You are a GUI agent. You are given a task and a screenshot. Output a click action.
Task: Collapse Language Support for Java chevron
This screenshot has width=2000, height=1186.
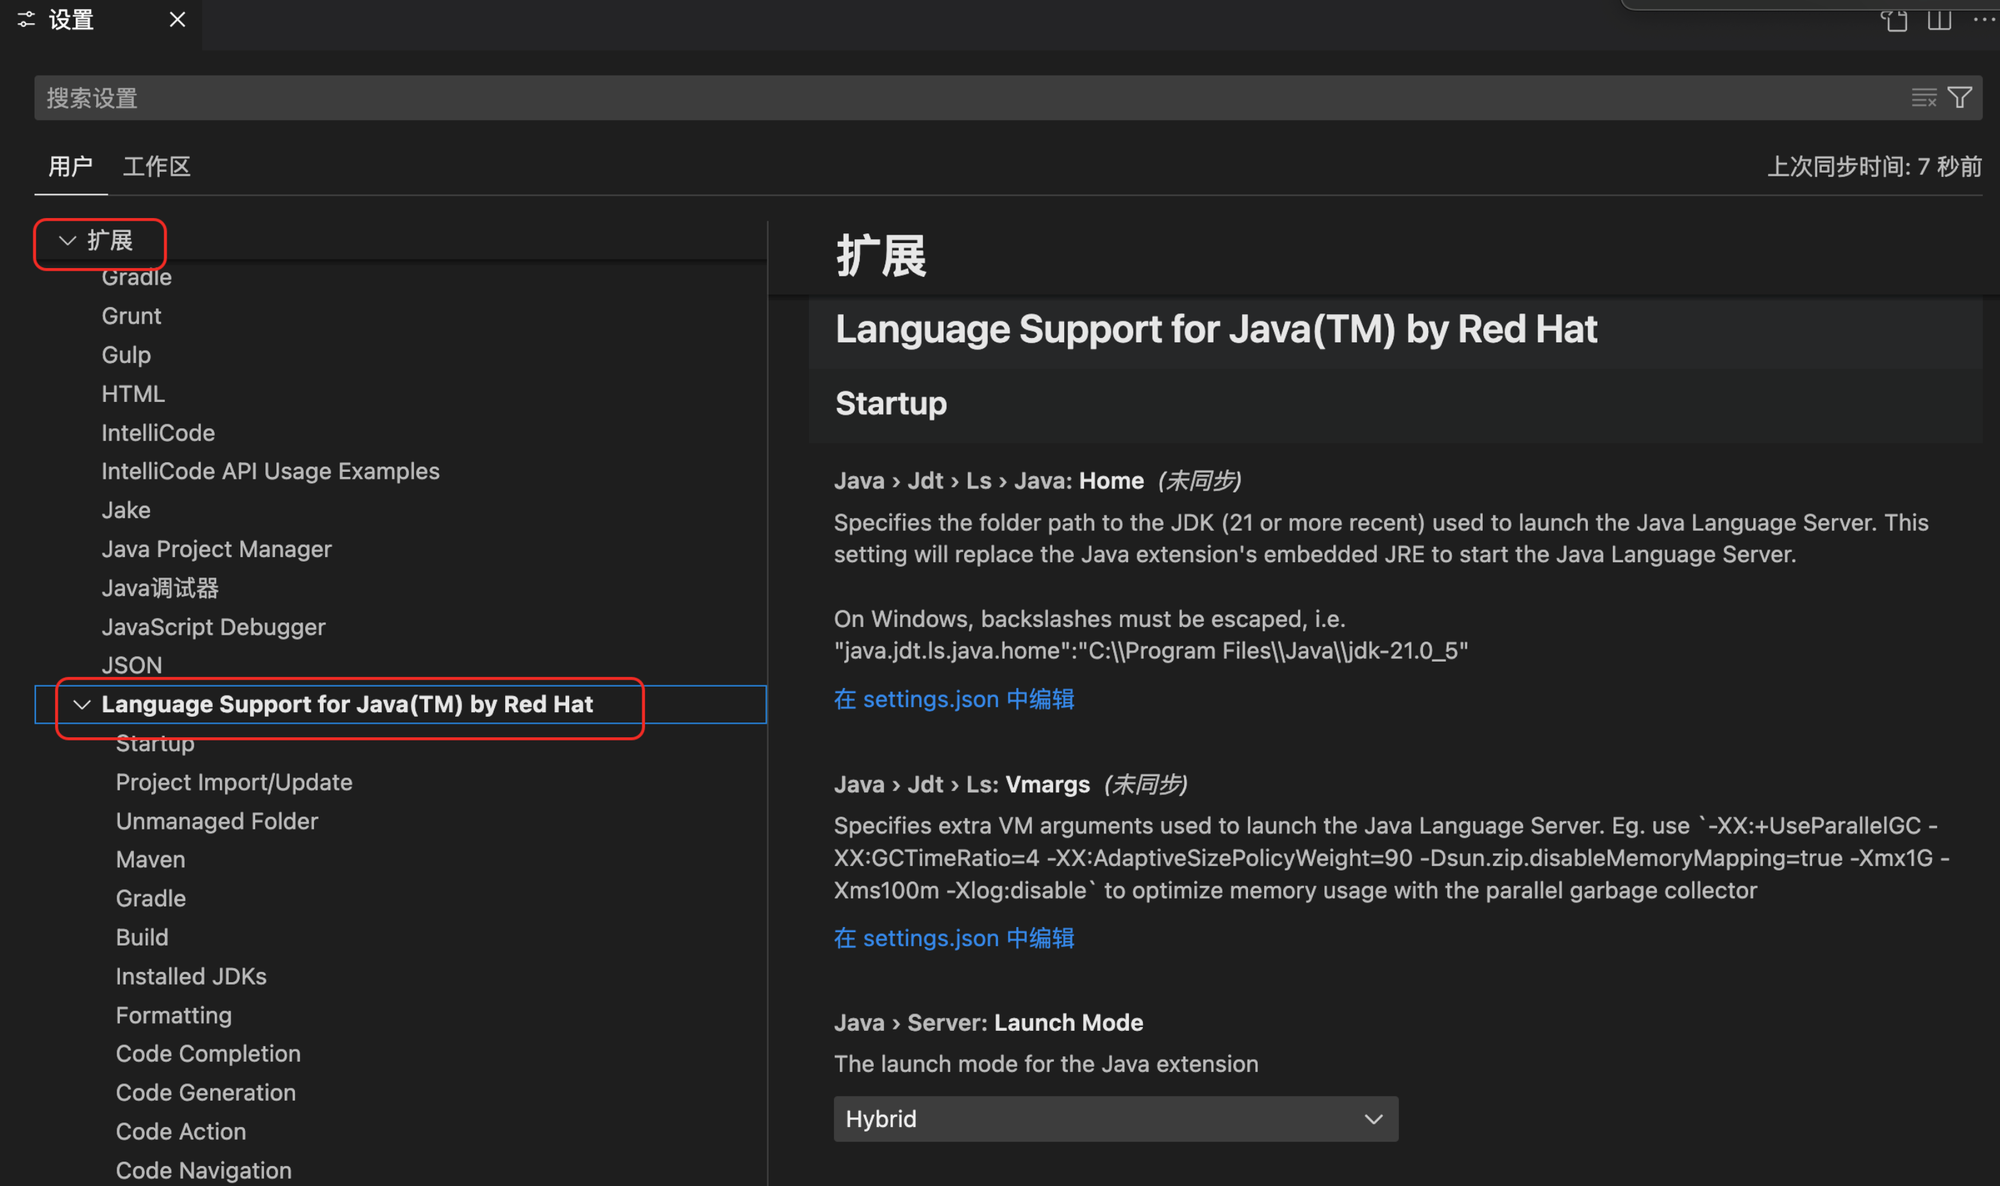tap(82, 705)
